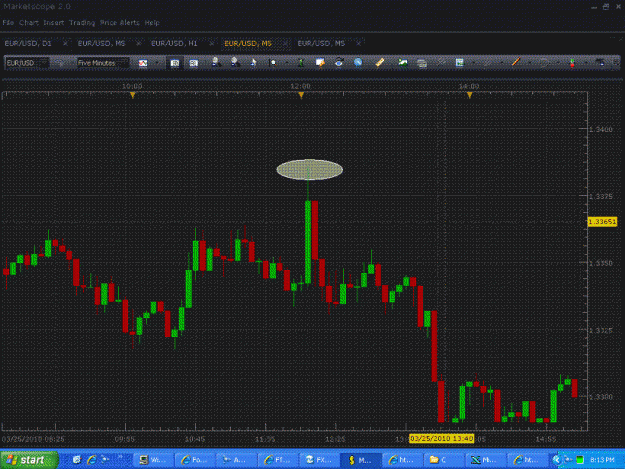Screen dimensions: 625x469
Task: Click the add note window icon
Action: coord(320,63)
